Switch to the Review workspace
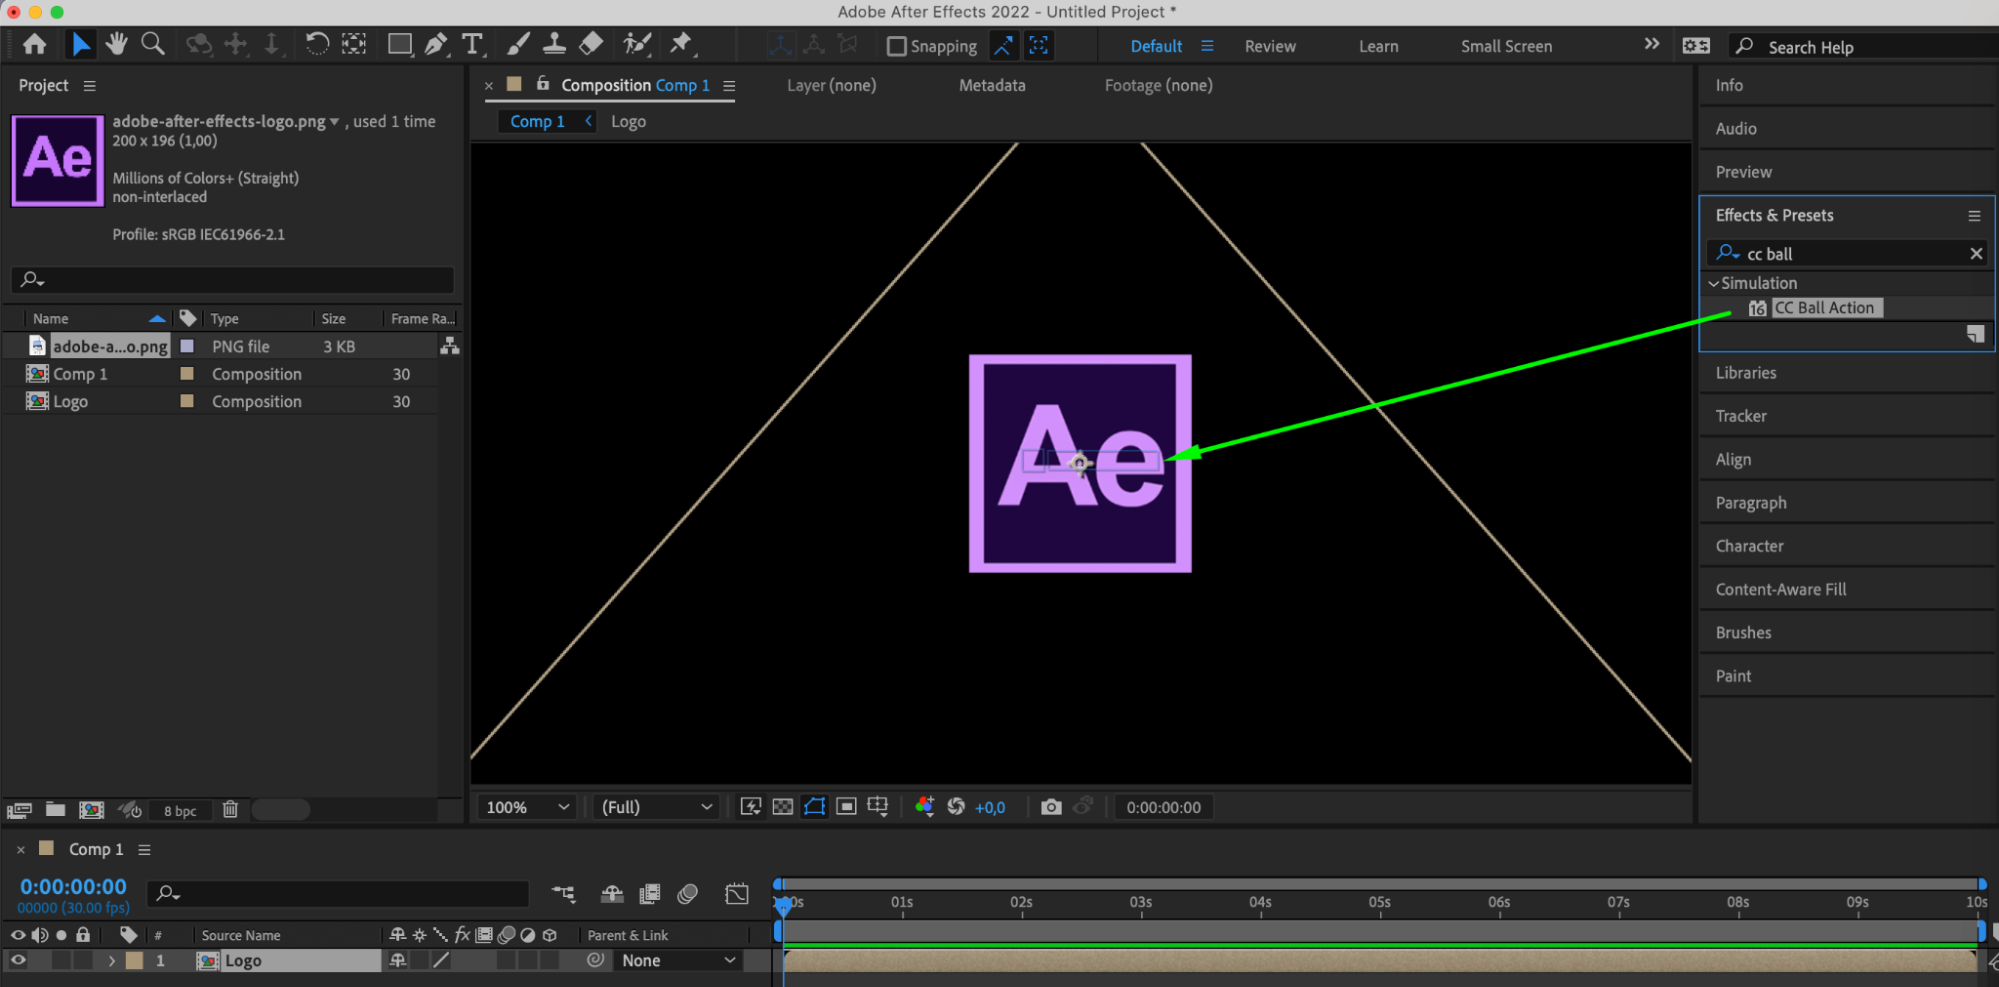Viewport: 1999px width, 987px height. click(1270, 46)
